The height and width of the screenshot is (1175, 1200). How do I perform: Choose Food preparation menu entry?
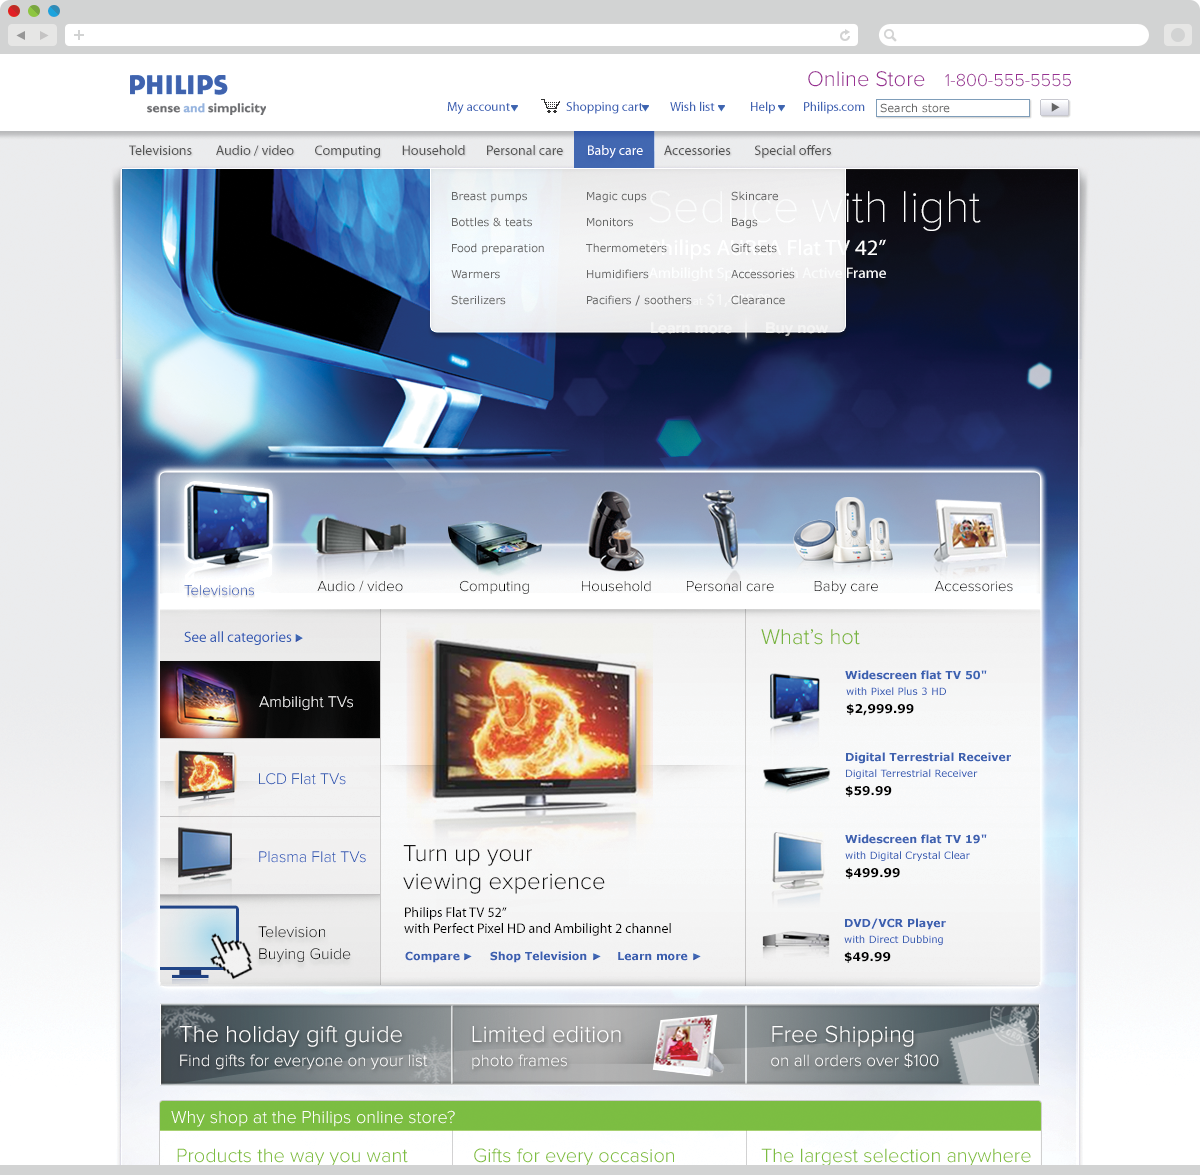(x=498, y=248)
